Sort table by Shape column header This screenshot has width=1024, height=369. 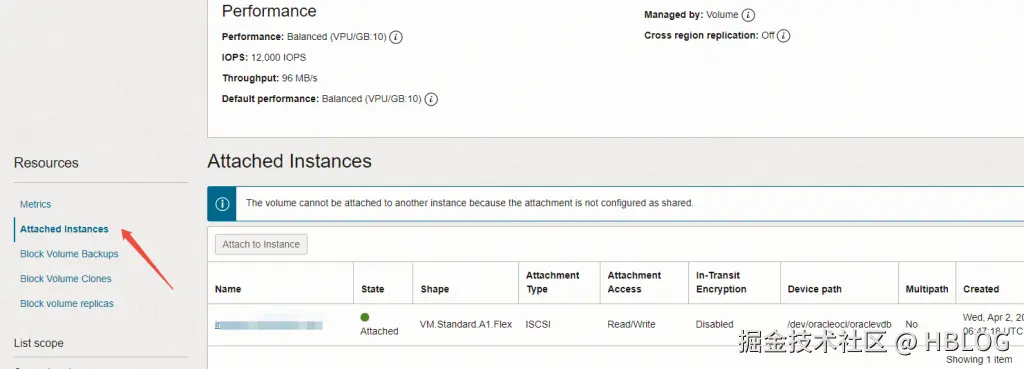(x=435, y=289)
